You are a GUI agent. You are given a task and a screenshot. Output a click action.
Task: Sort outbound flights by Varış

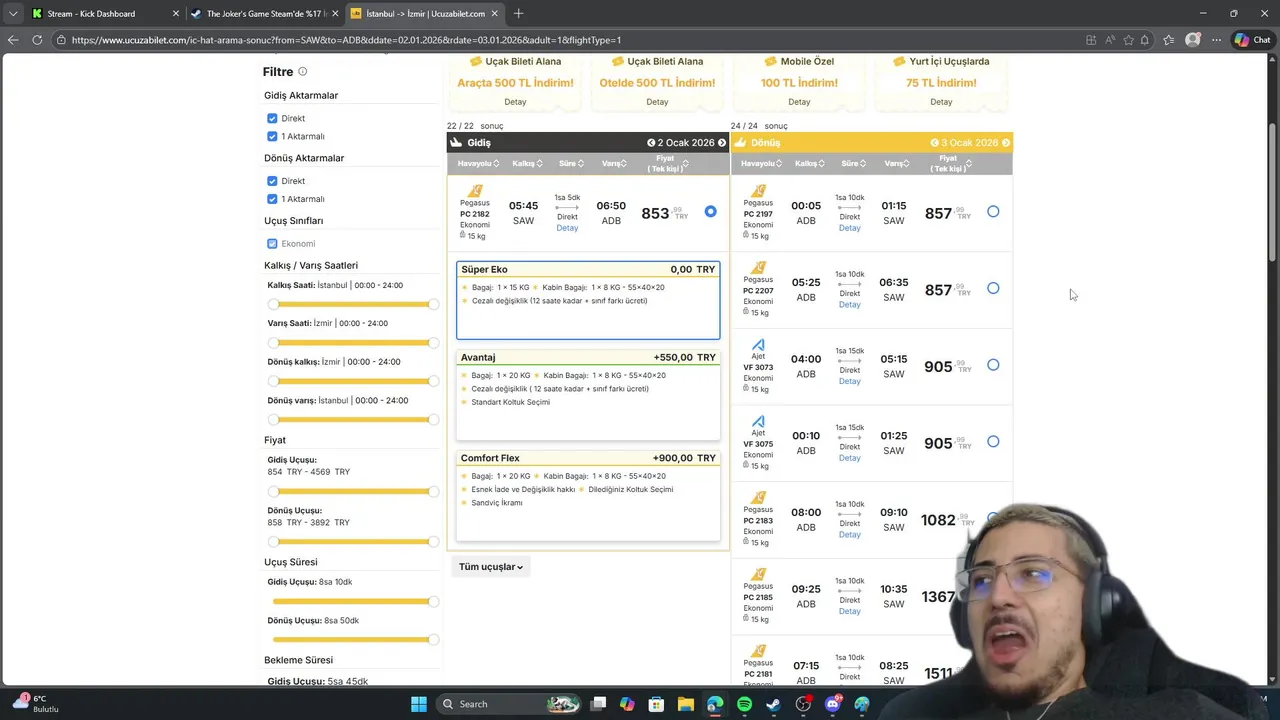(x=614, y=163)
